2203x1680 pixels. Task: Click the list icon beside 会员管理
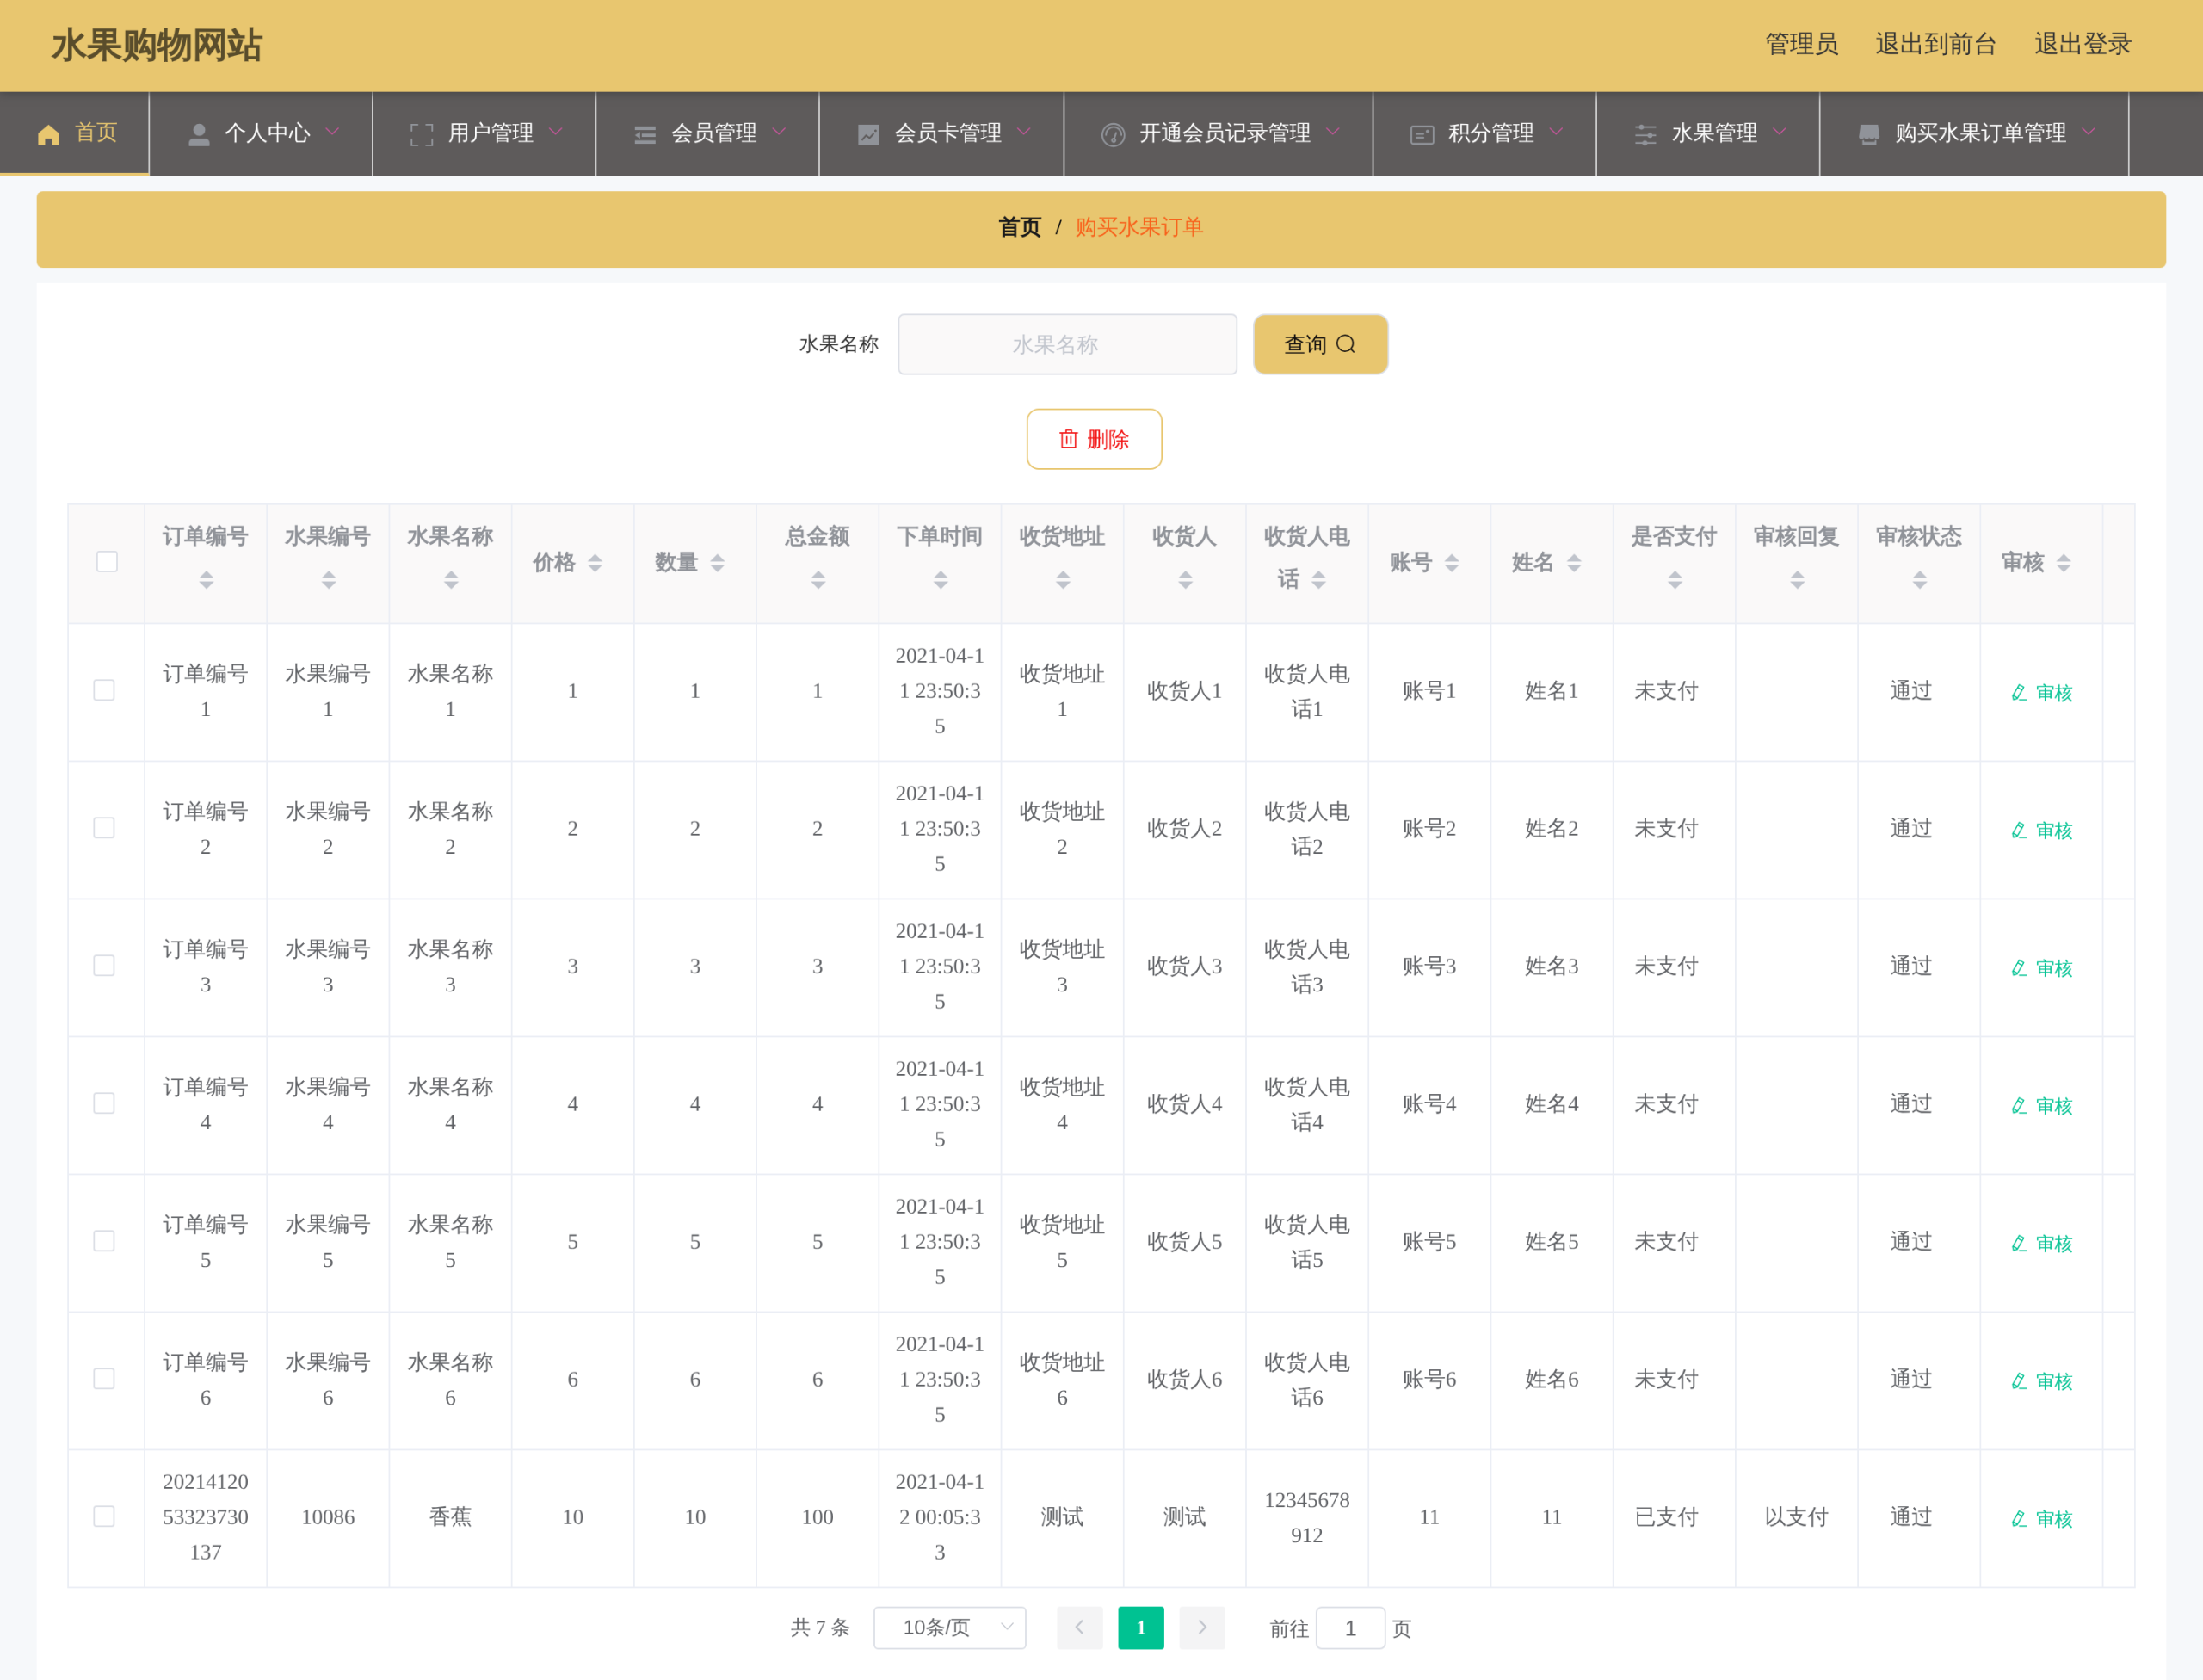click(645, 134)
